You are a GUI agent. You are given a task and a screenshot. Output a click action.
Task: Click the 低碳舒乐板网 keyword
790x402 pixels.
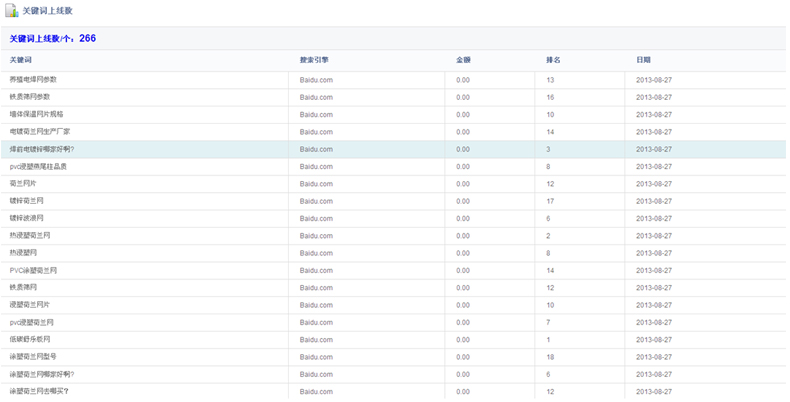coord(30,339)
